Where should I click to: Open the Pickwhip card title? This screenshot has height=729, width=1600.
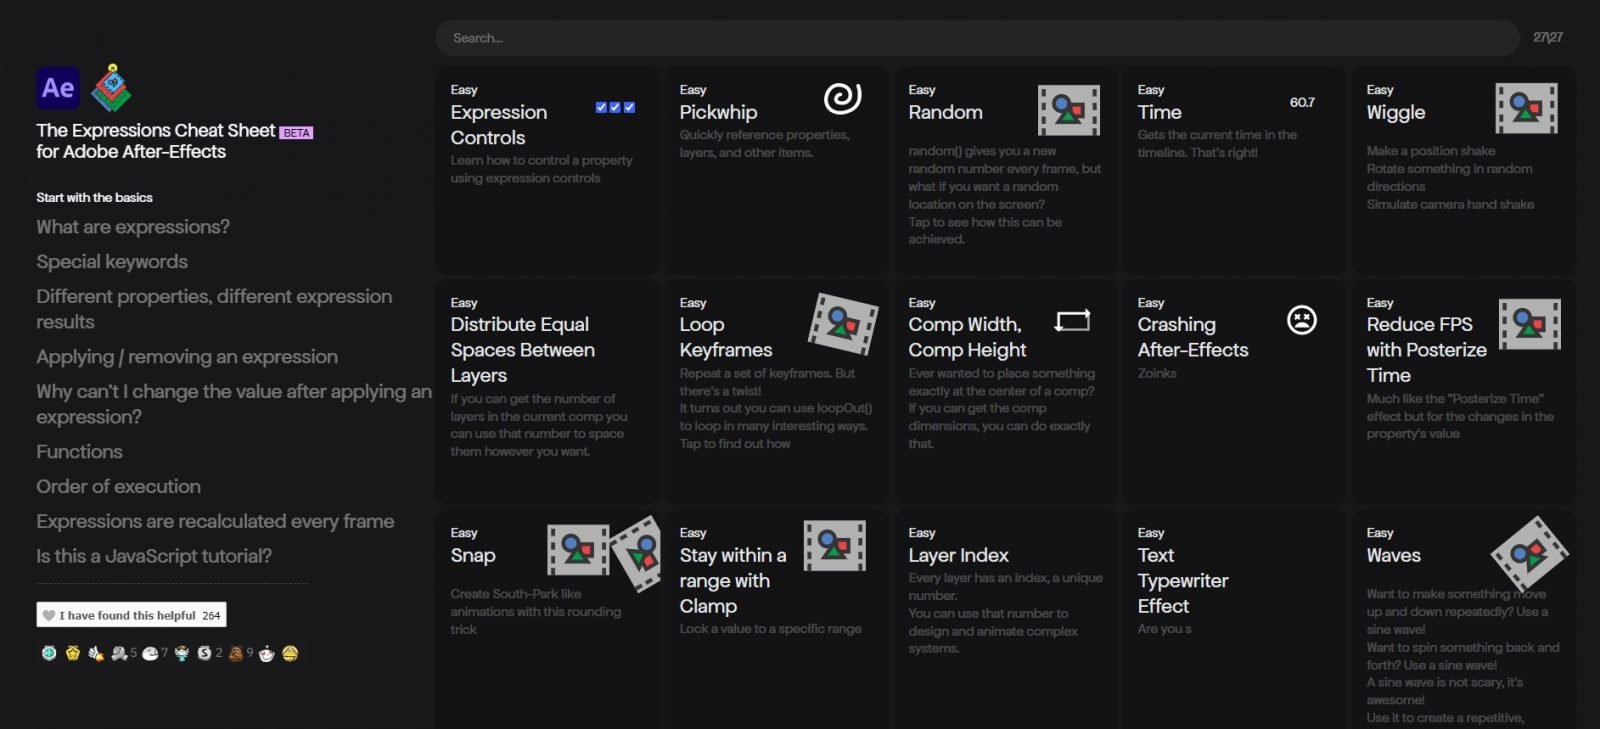[x=718, y=112]
